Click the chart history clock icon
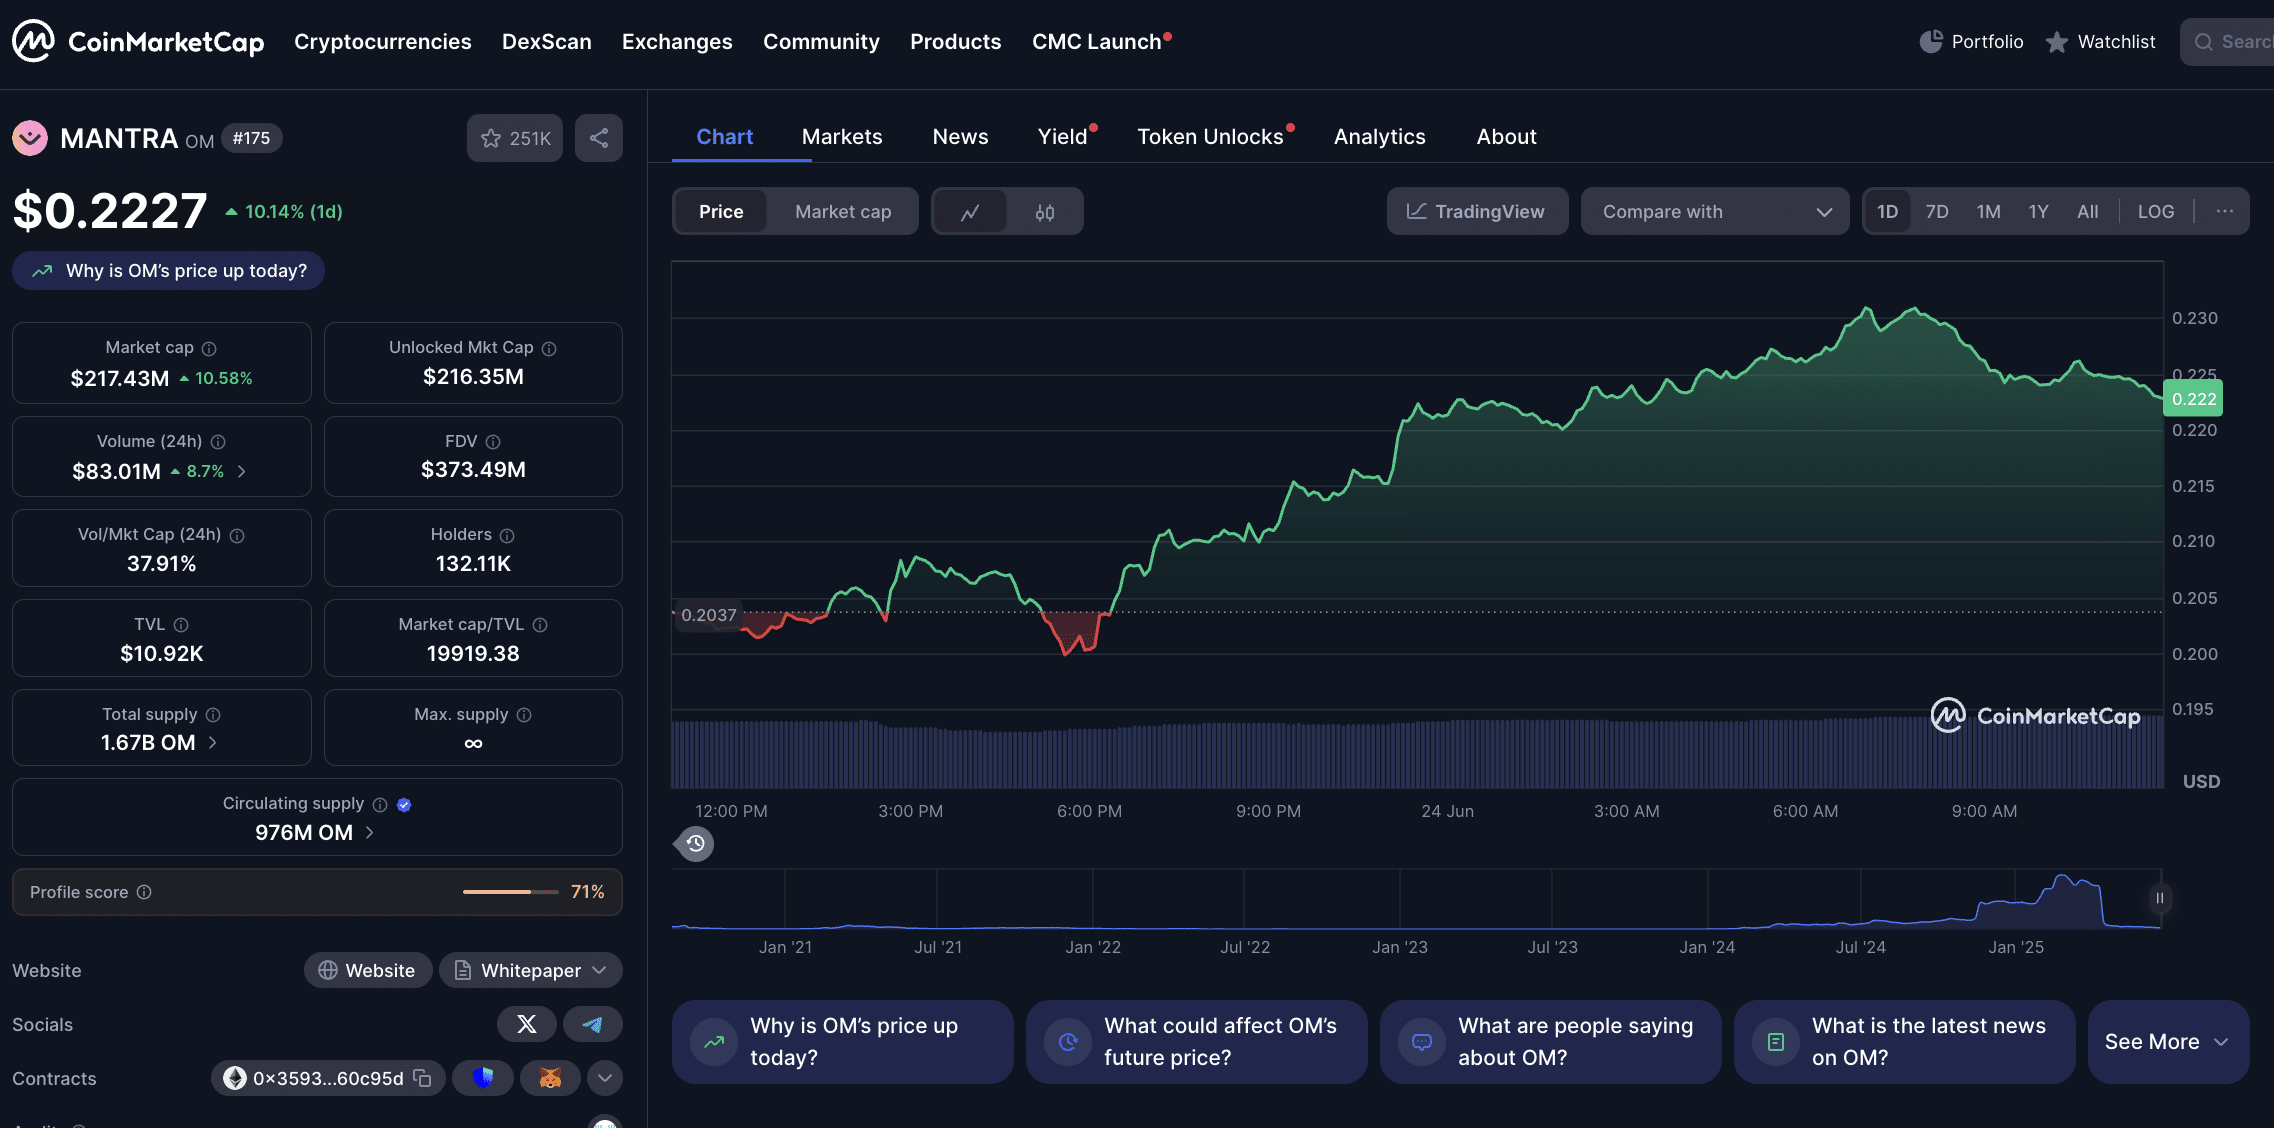 point(696,844)
